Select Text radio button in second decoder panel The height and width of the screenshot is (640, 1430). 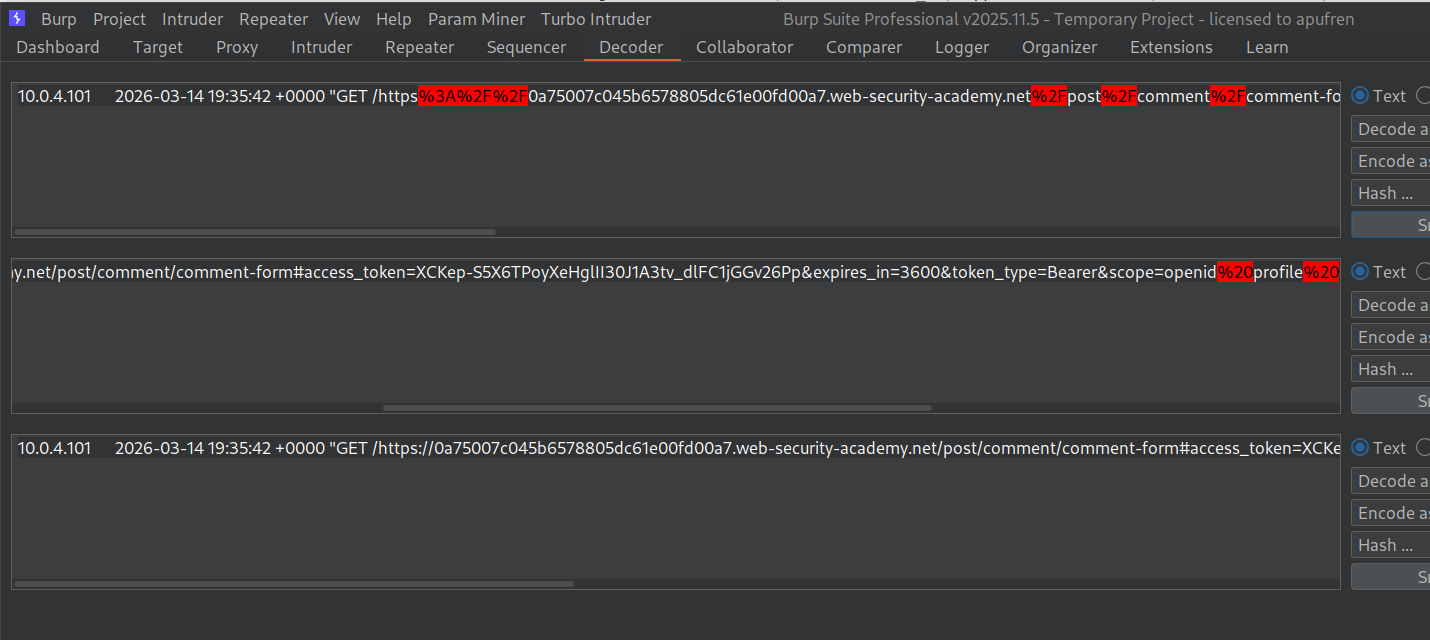(1360, 272)
